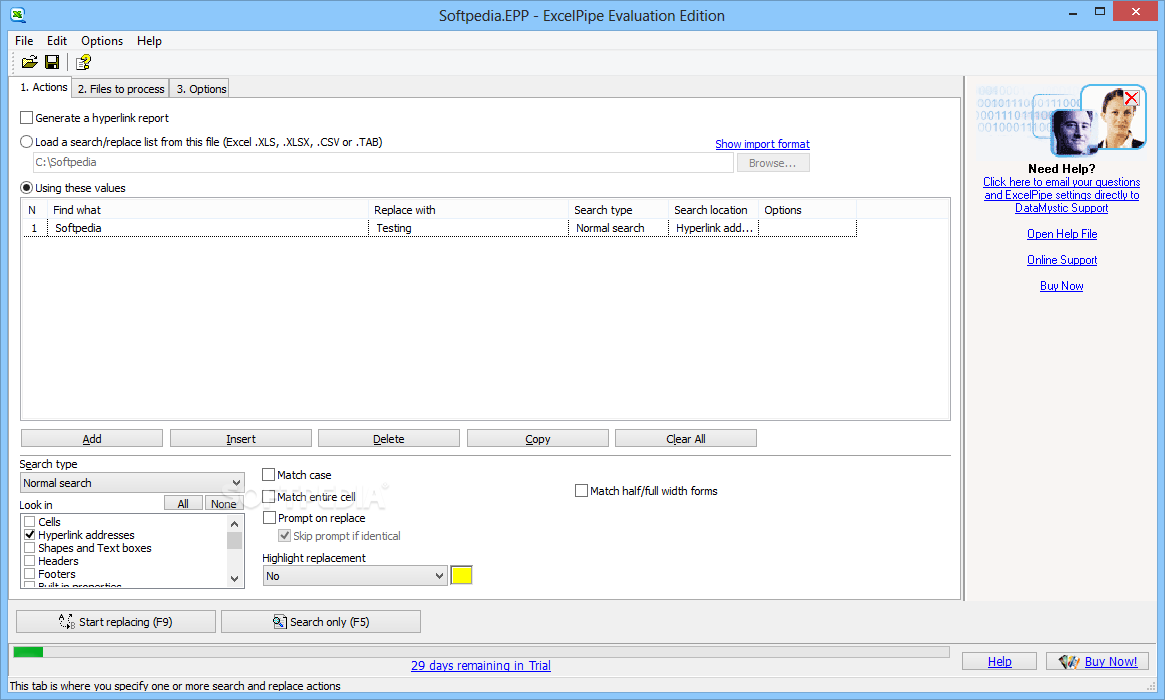Image resolution: width=1165 pixels, height=700 pixels.
Task: Click the ExcelPipe app icon in title bar
Action: click(18, 15)
